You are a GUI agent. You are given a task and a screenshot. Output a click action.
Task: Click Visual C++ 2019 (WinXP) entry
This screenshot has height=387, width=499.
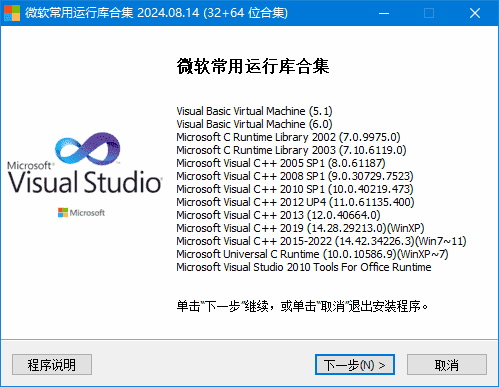300,228
